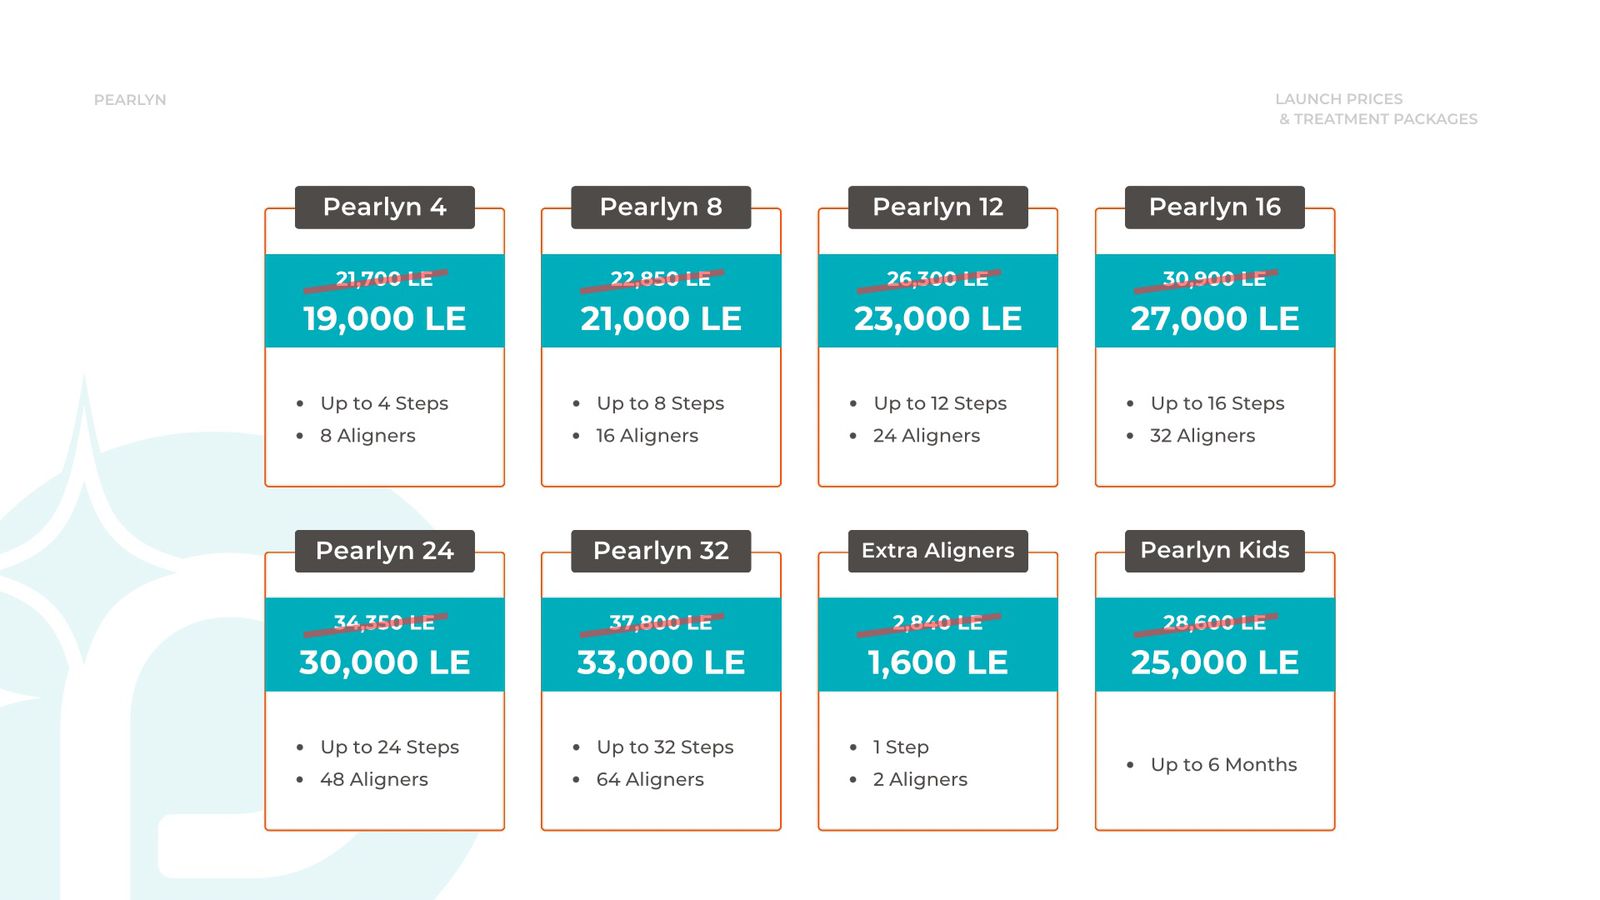Image resolution: width=1600 pixels, height=900 pixels.
Task: Click the Pearlyn 32 package label
Action: 660,551
